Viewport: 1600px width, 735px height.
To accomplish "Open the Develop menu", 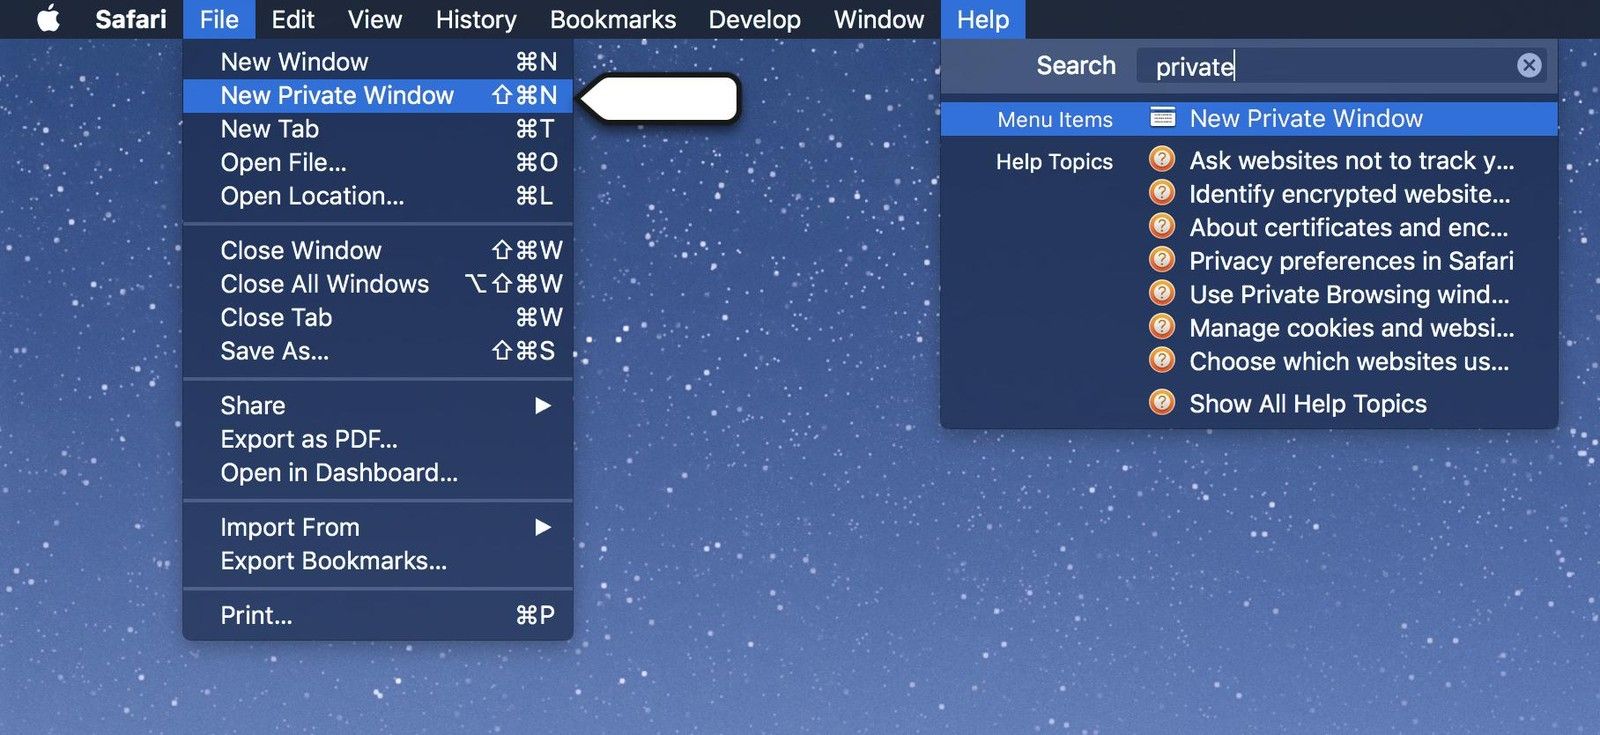I will (x=754, y=19).
